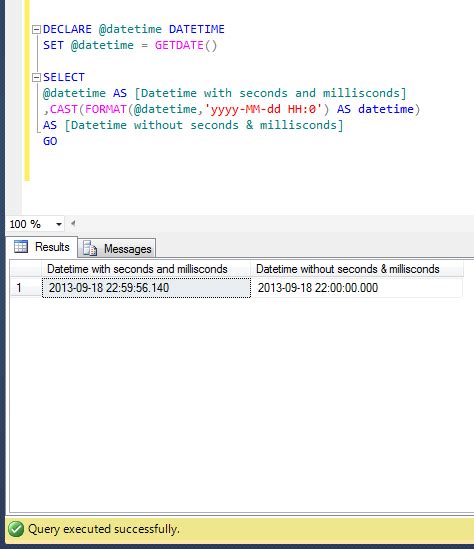Image resolution: width=474 pixels, height=549 pixels.
Task: Select row 1 header in results grid
Action: (26, 288)
